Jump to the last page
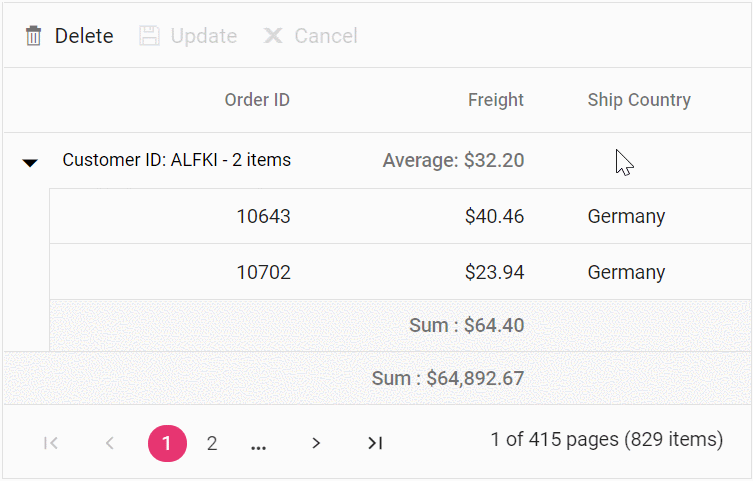Screen dimensions: 753x481 pos(375,443)
